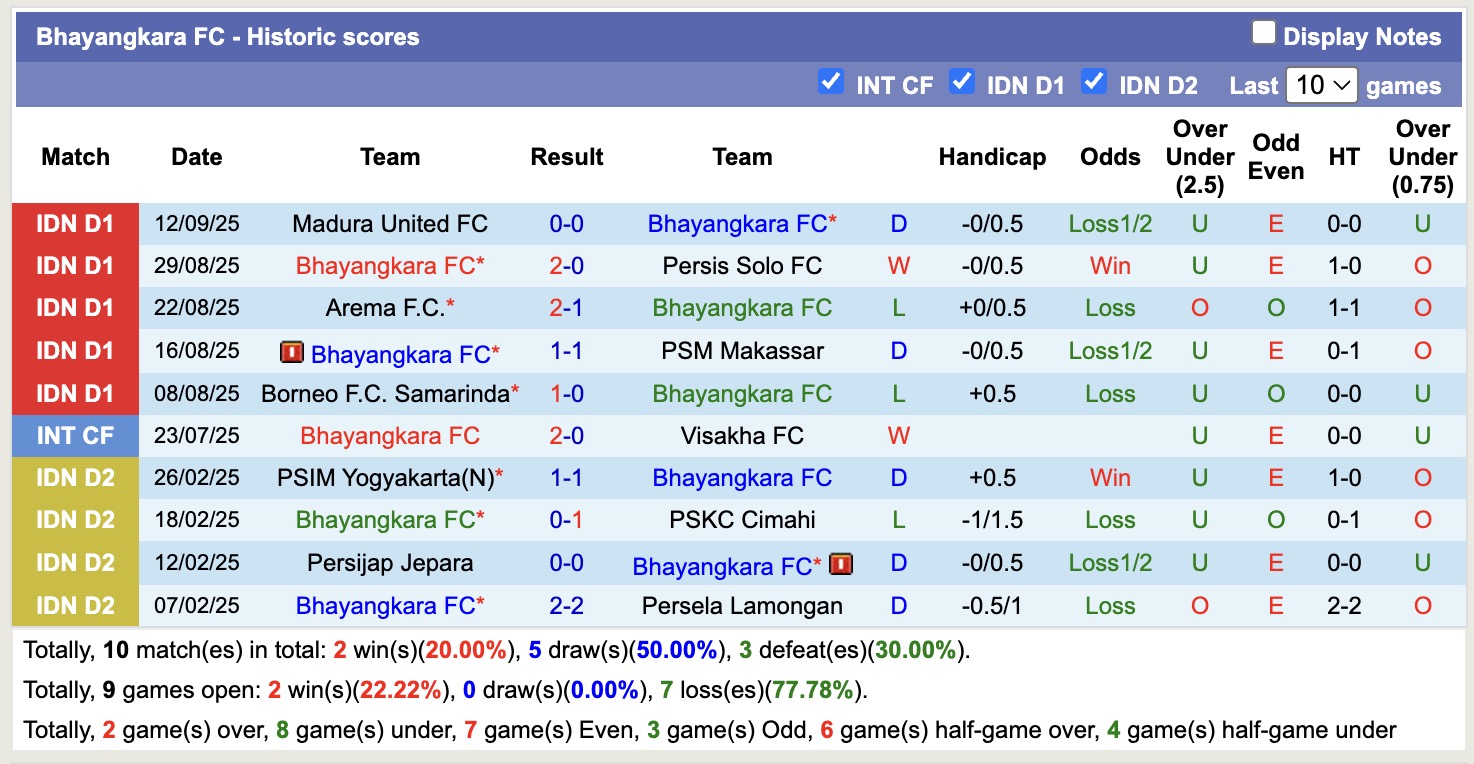The width and height of the screenshot is (1474, 764).
Task: Open the 2-1 result score link
Action: coord(566,308)
